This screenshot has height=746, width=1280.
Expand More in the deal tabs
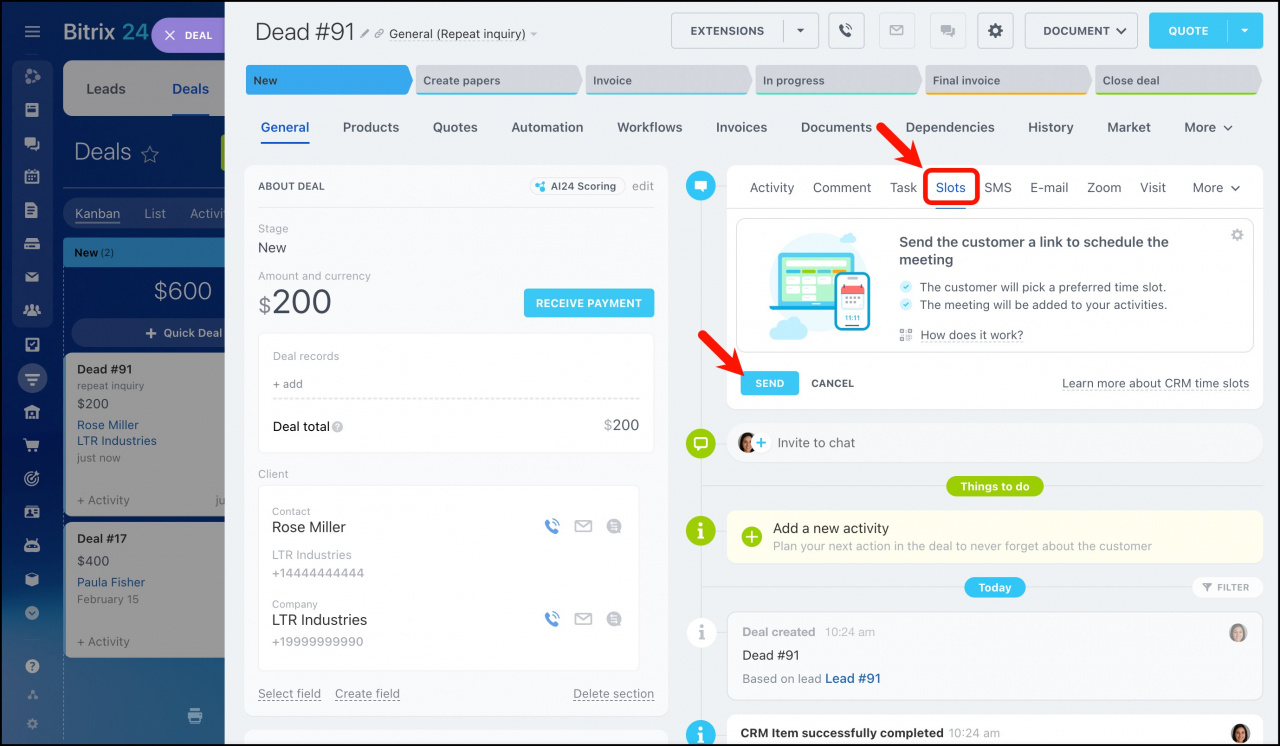pyautogui.click(x=1208, y=127)
